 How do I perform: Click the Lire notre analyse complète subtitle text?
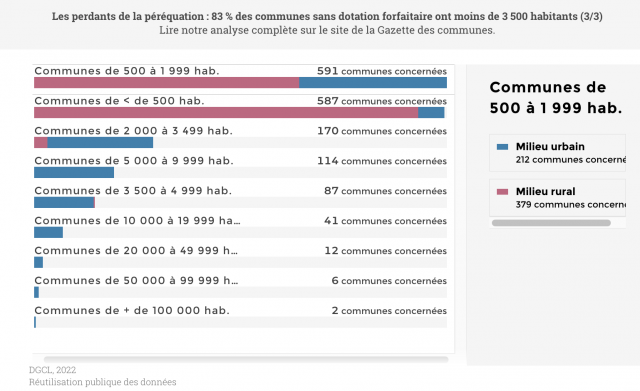click(x=327, y=30)
